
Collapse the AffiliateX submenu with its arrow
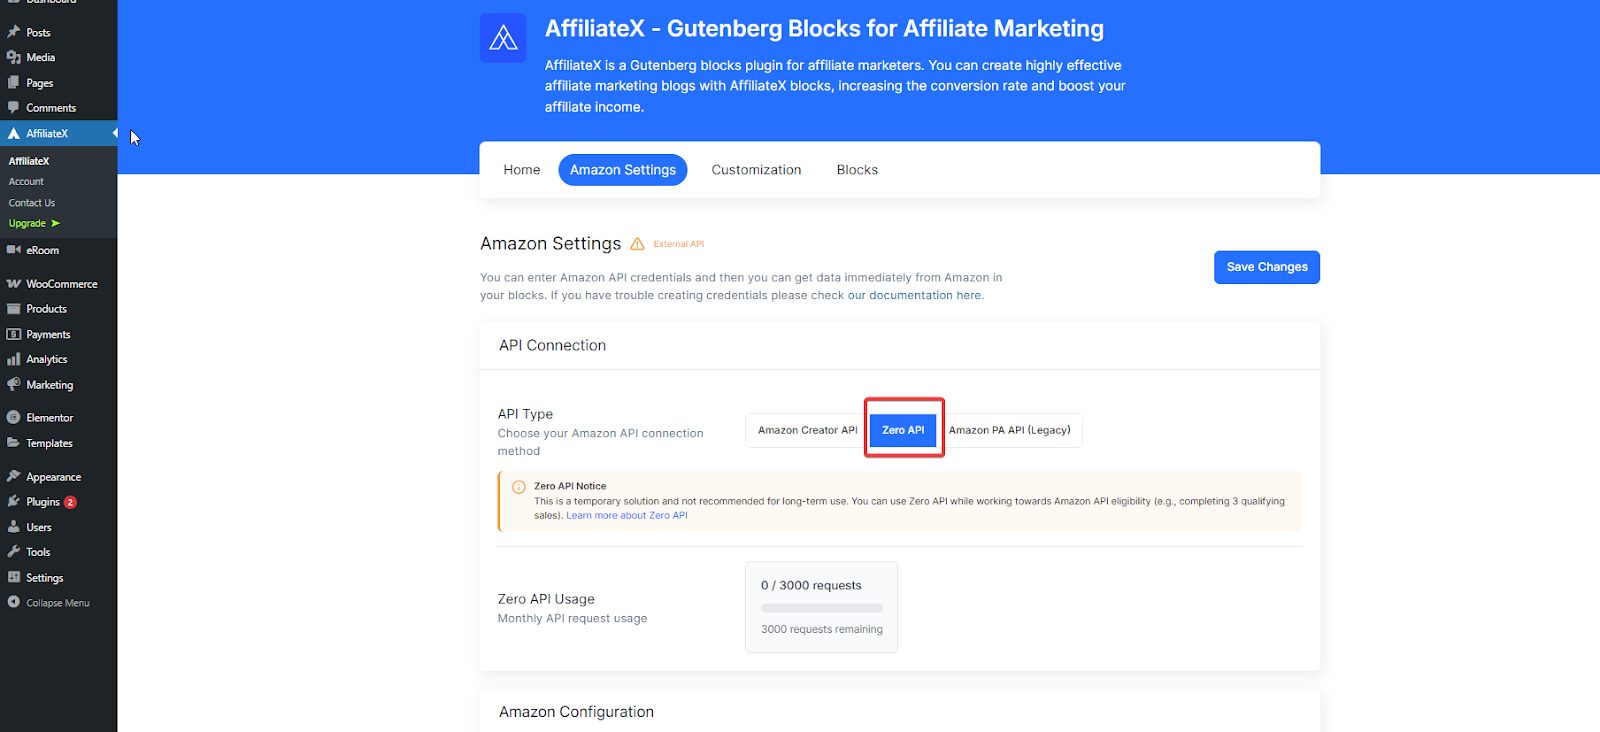coord(114,132)
